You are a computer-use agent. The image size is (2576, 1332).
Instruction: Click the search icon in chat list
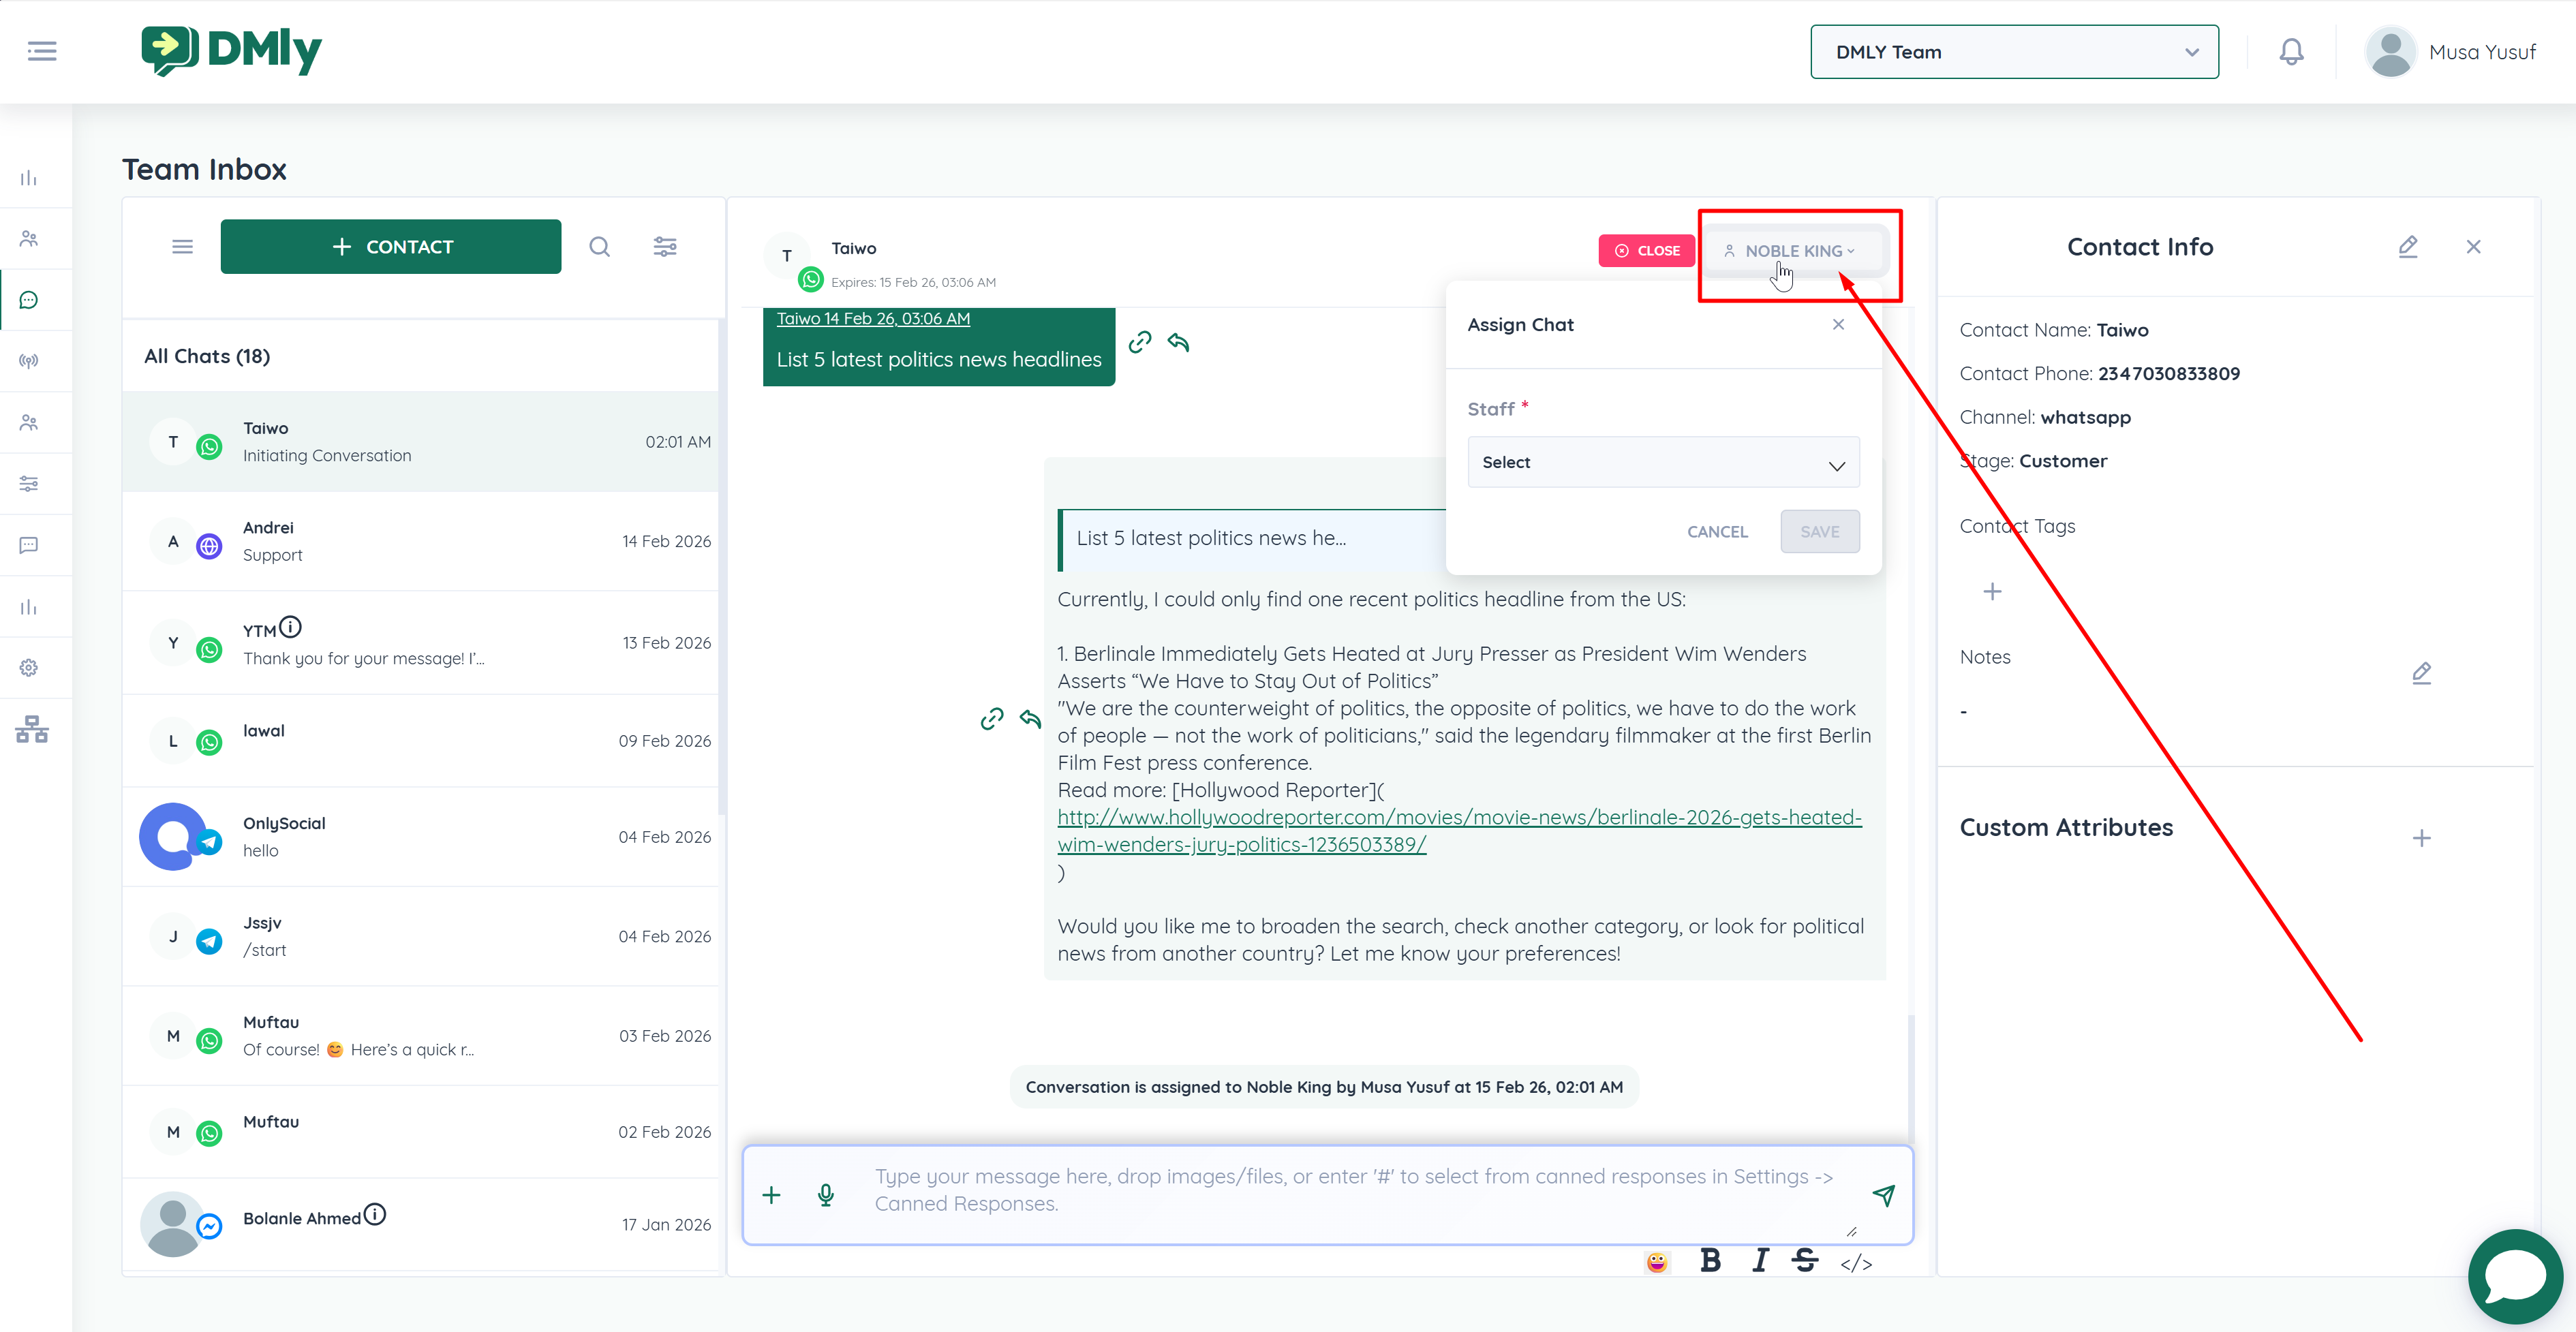[x=599, y=247]
